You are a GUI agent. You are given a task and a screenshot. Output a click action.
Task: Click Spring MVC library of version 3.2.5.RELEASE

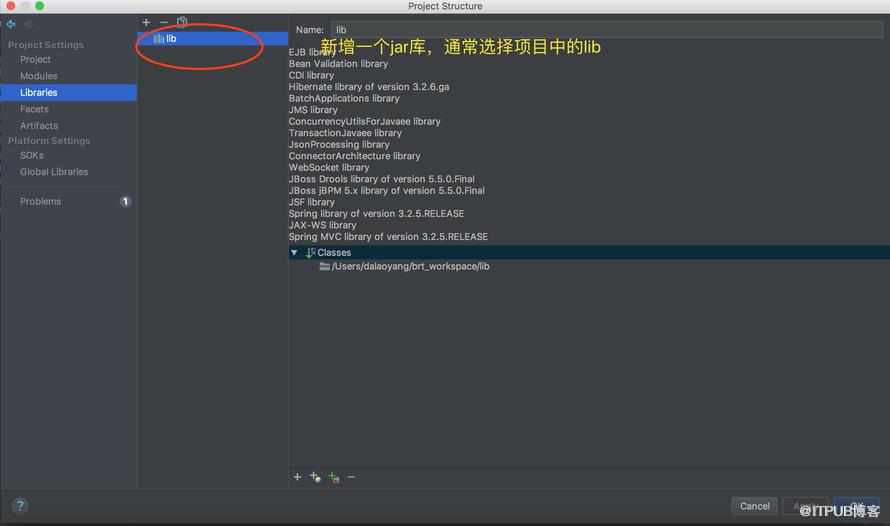click(x=388, y=237)
